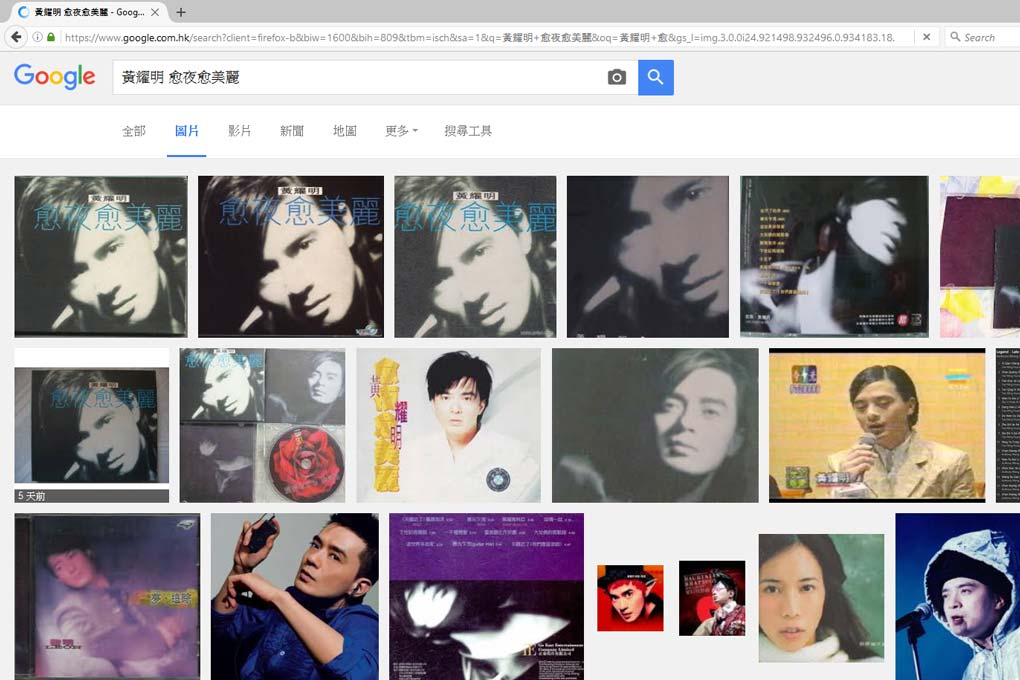Open third 愈夜愈美麗 album cover thumbnail
Viewport: 1020px width, 680px height.
[x=475, y=256]
